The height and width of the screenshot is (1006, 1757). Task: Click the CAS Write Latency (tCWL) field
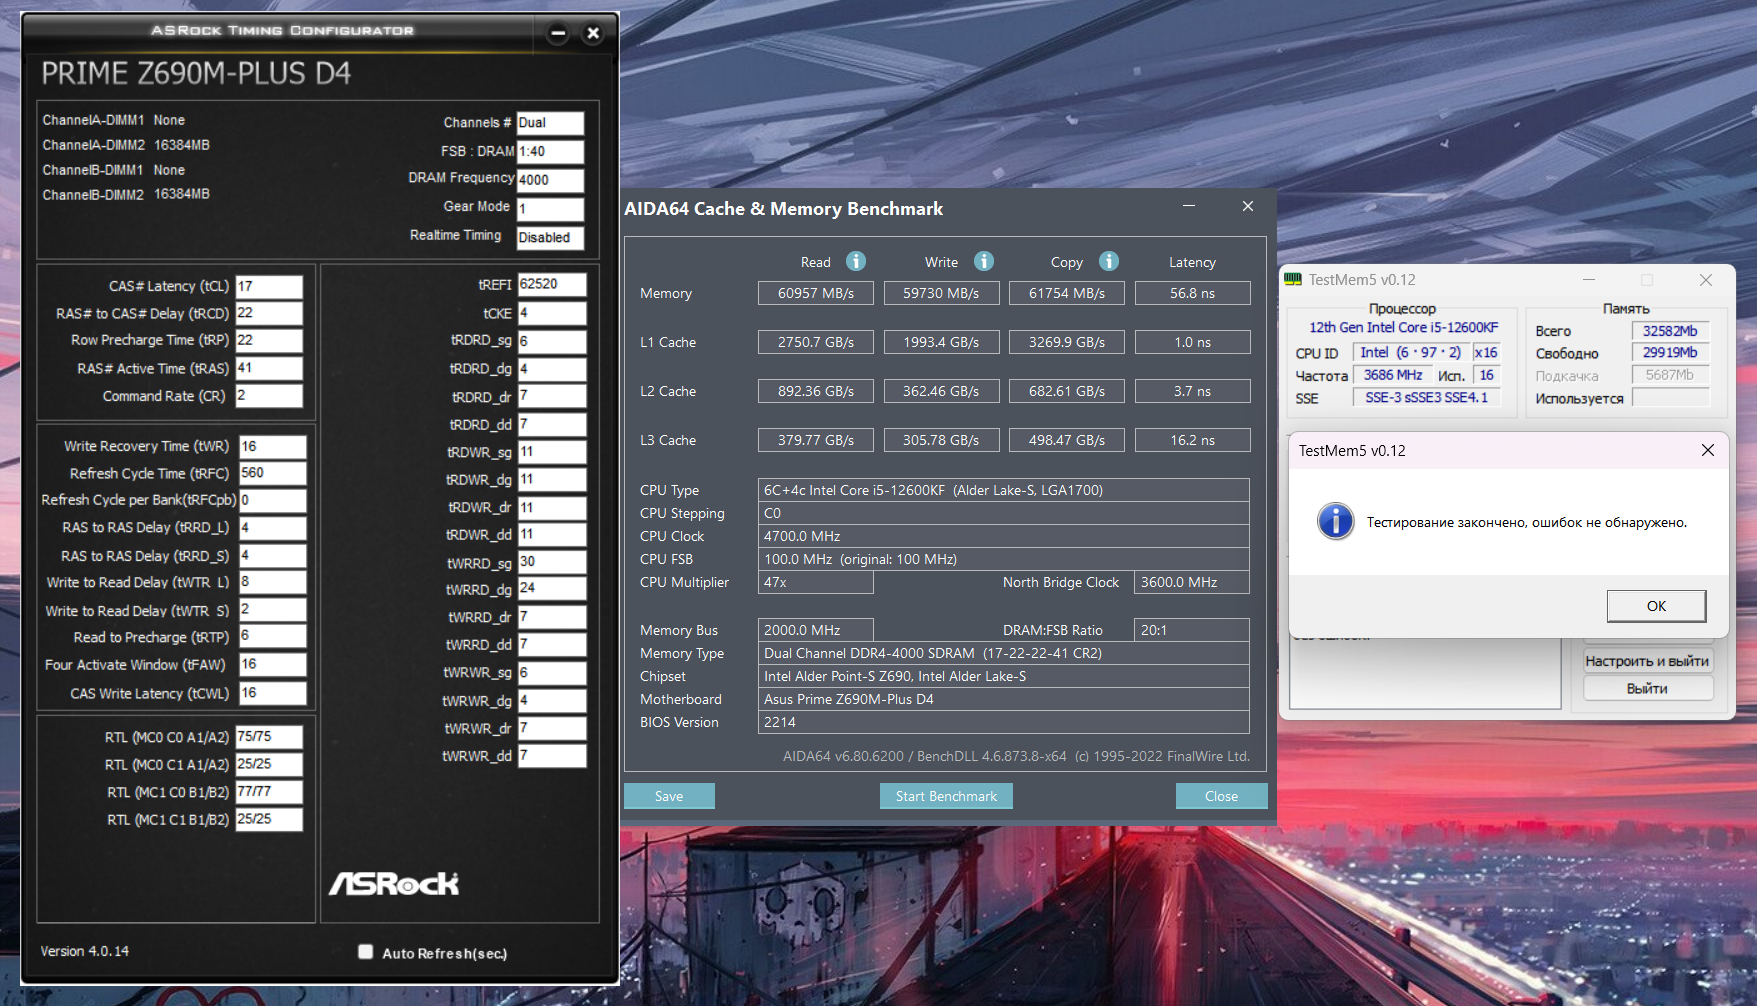click(x=273, y=693)
